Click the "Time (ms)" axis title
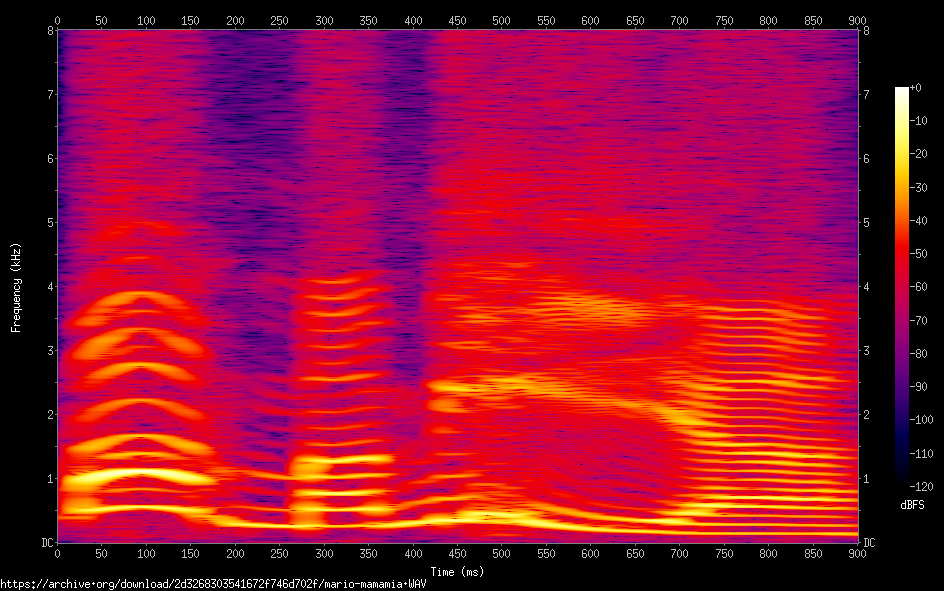944x591 pixels. pos(457,571)
